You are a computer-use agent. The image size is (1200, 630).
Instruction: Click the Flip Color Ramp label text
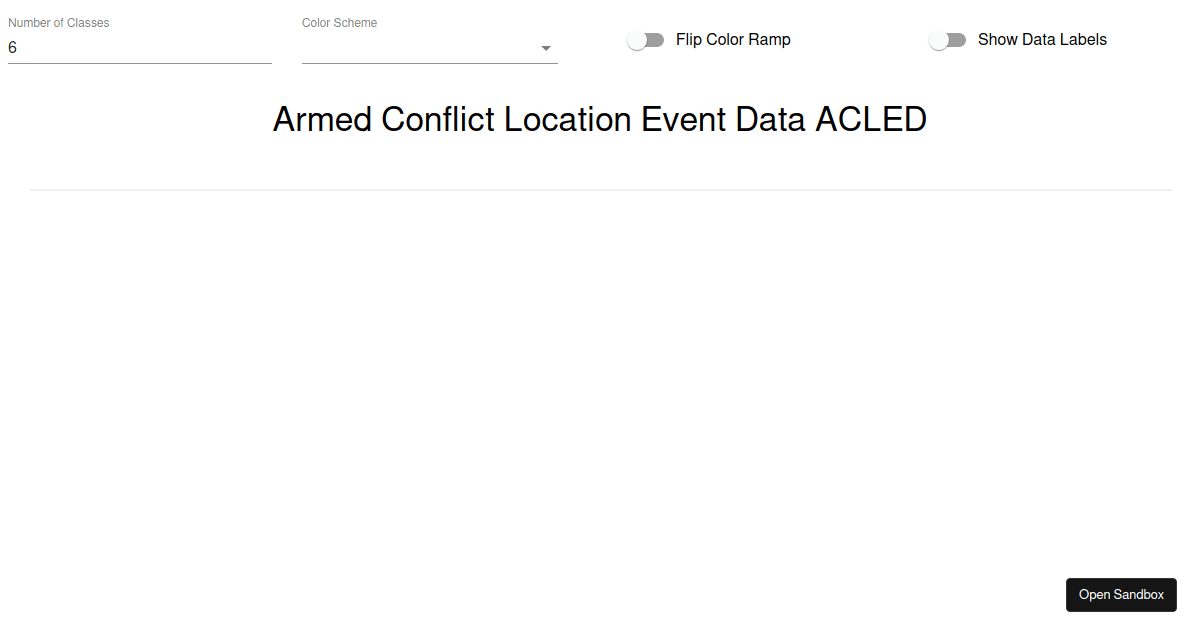pyautogui.click(x=733, y=40)
